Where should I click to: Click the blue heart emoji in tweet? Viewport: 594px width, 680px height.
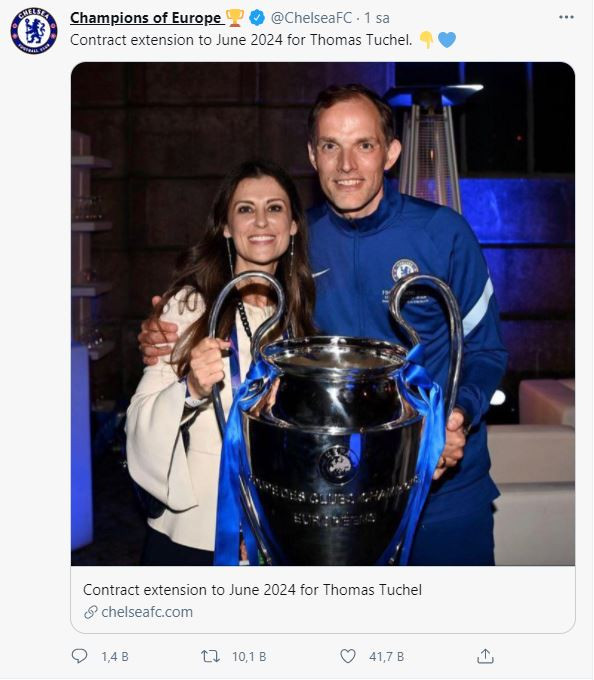pyautogui.click(x=447, y=40)
